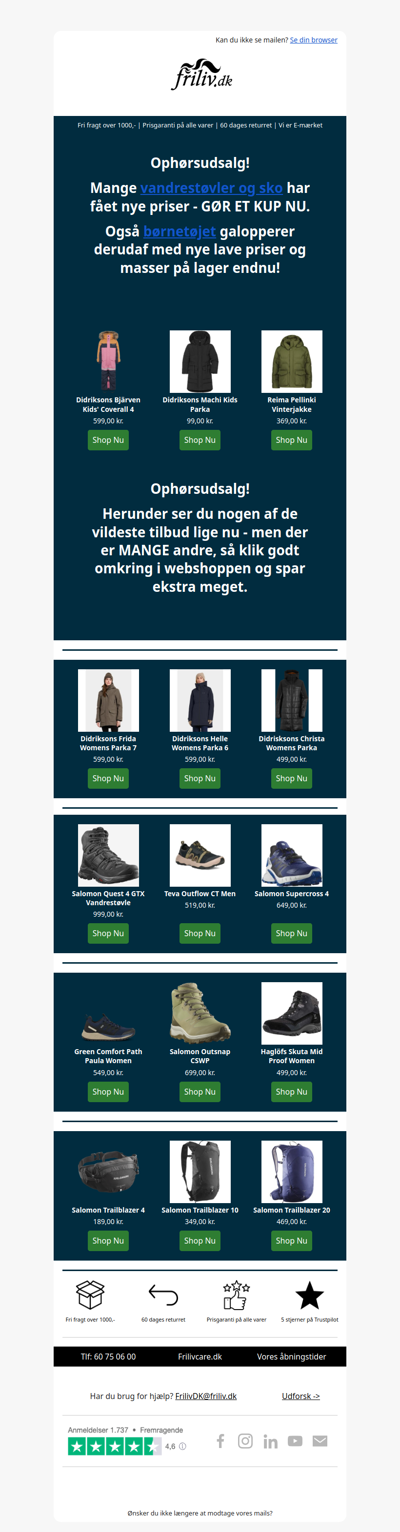Screen dimensions: 400x1532
Task: Open Se din browser link
Action: pos(313,40)
